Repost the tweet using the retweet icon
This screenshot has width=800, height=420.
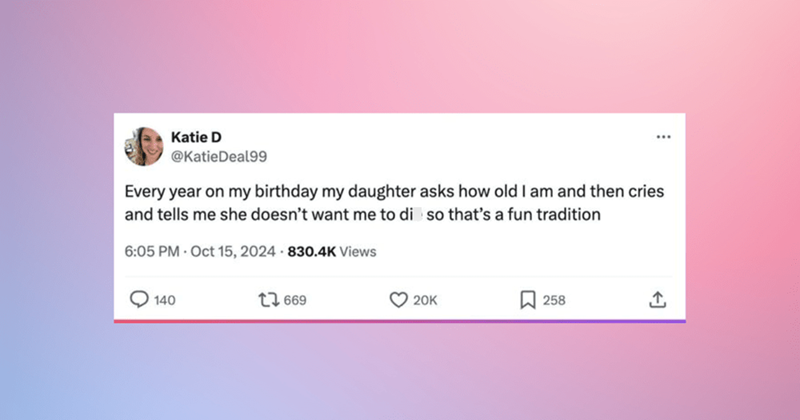(x=268, y=300)
